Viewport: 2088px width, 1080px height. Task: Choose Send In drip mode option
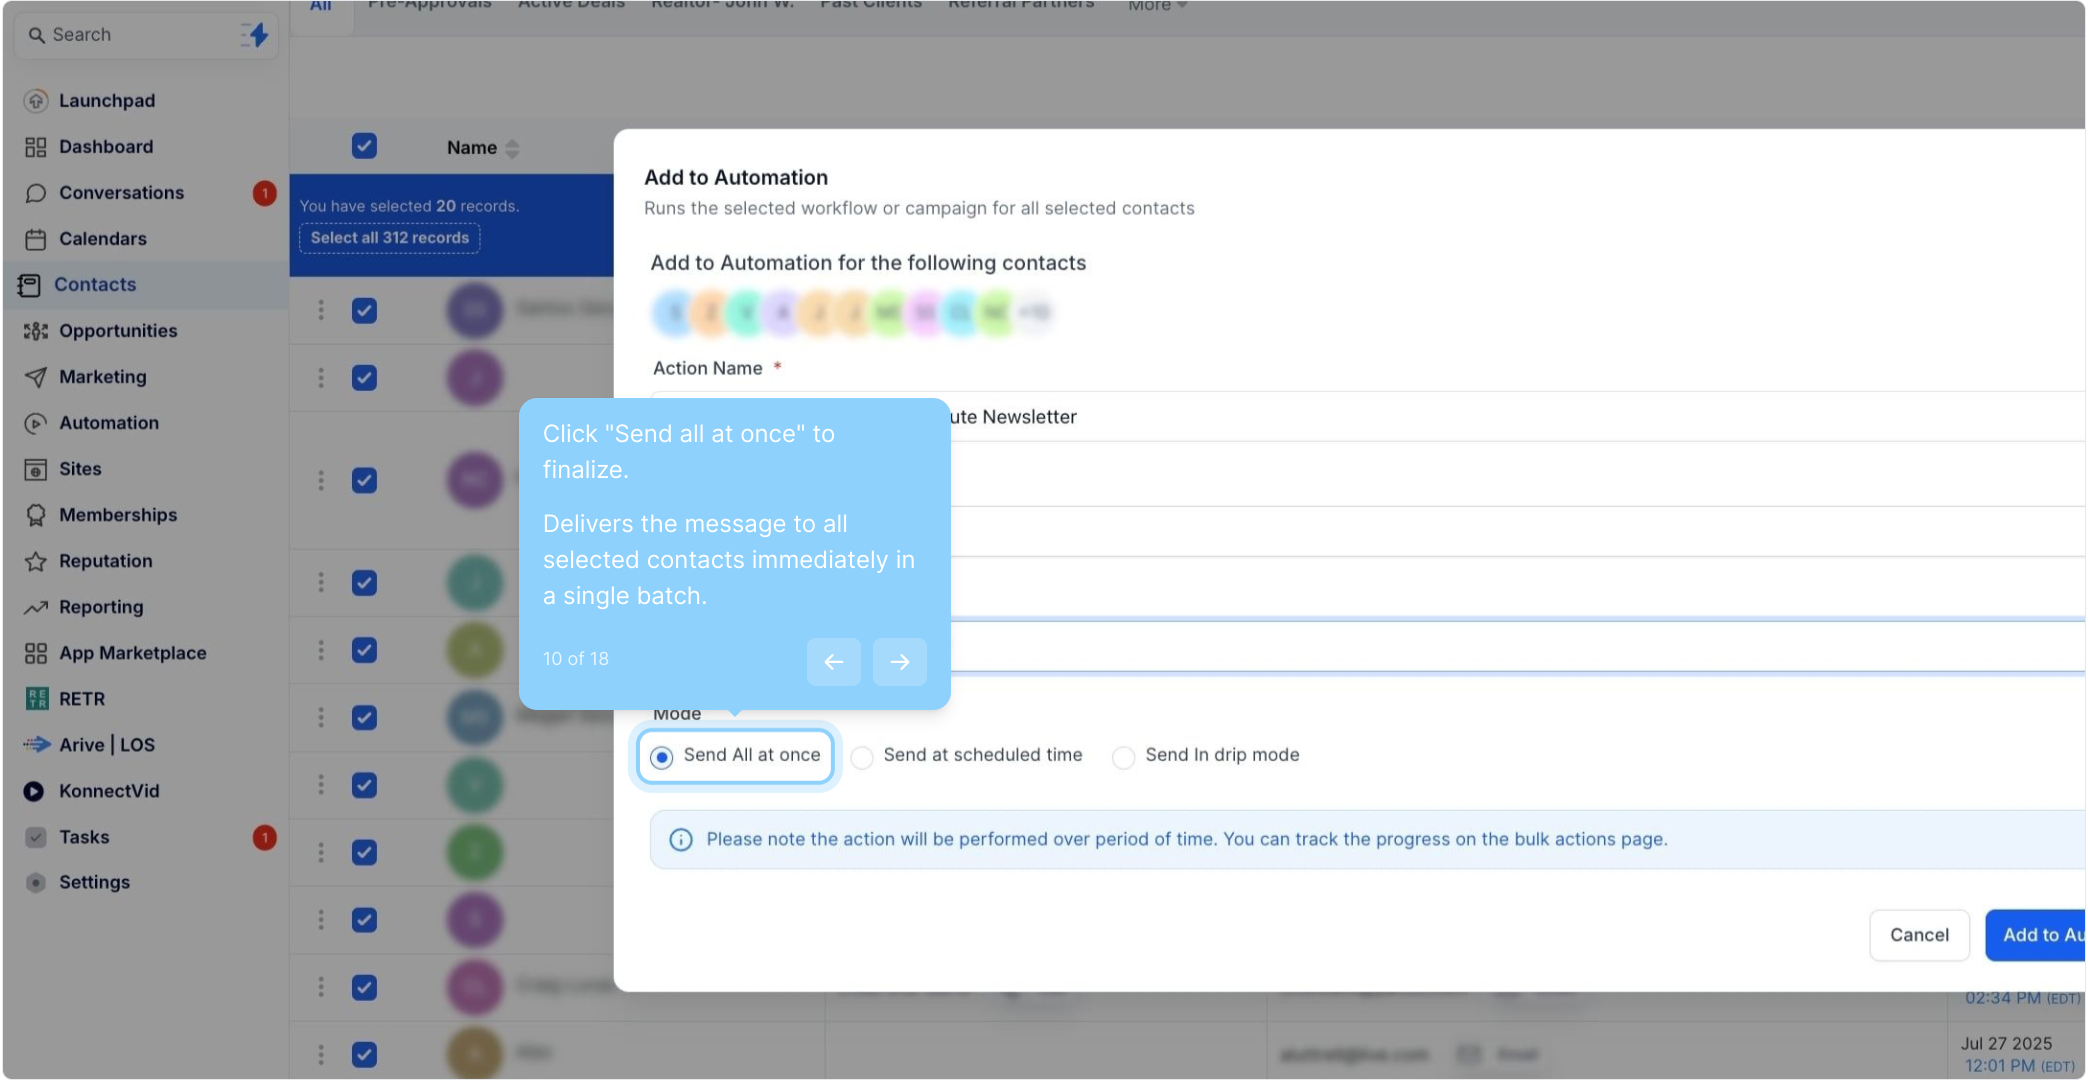[1124, 757]
